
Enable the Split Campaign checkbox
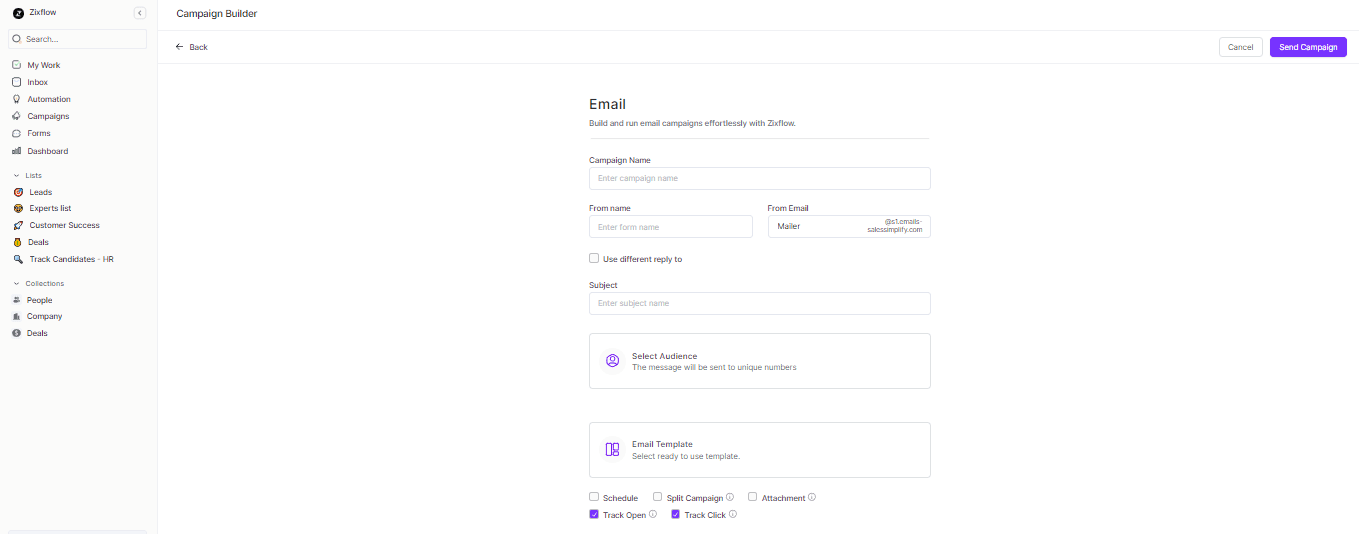point(658,497)
